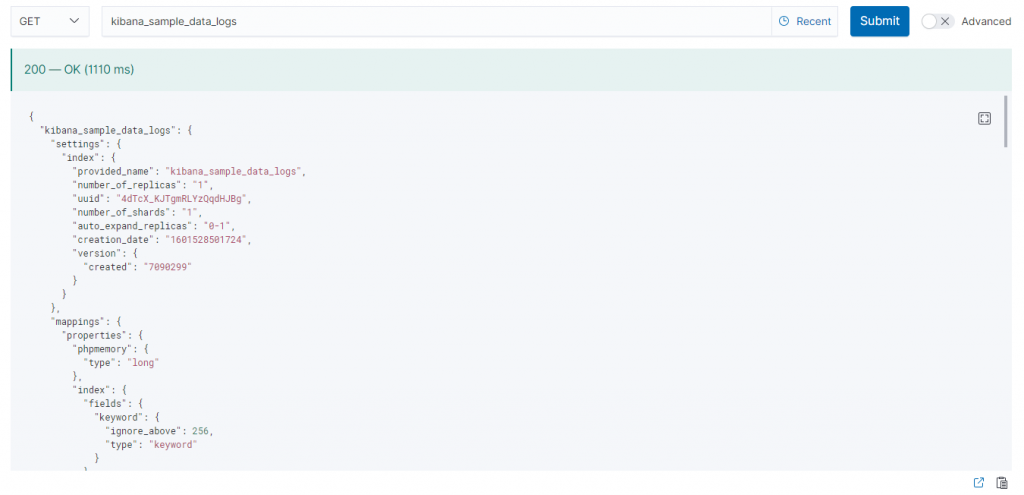Click the "phpmemory" property key
This screenshot has height=495, width=1024.
[104, 349]
